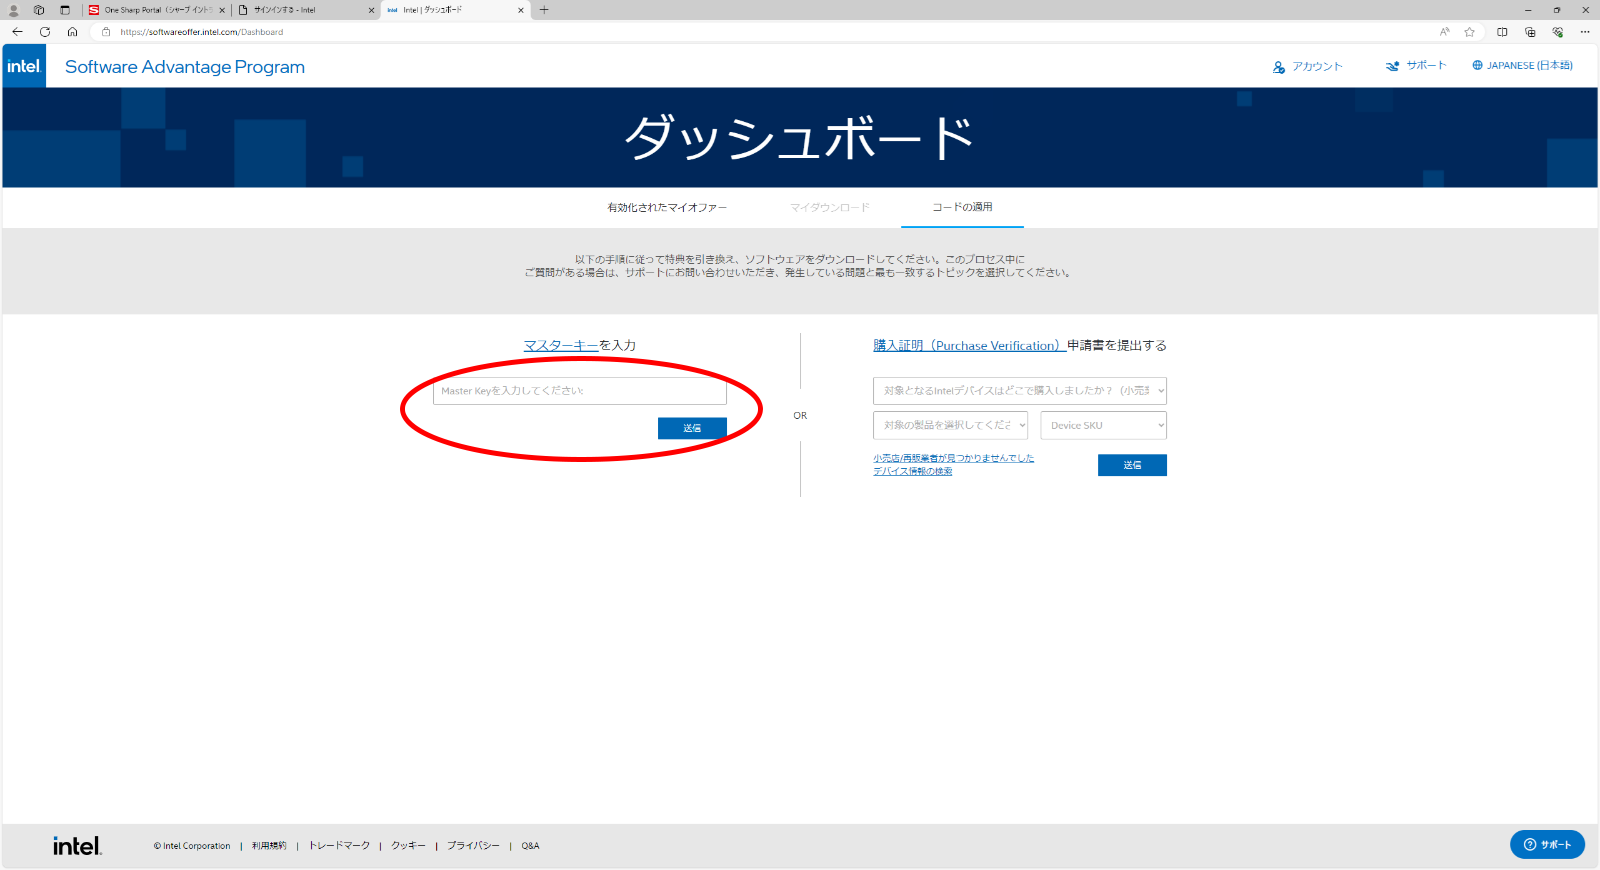Click 送信 button under Master Key field

692,428
